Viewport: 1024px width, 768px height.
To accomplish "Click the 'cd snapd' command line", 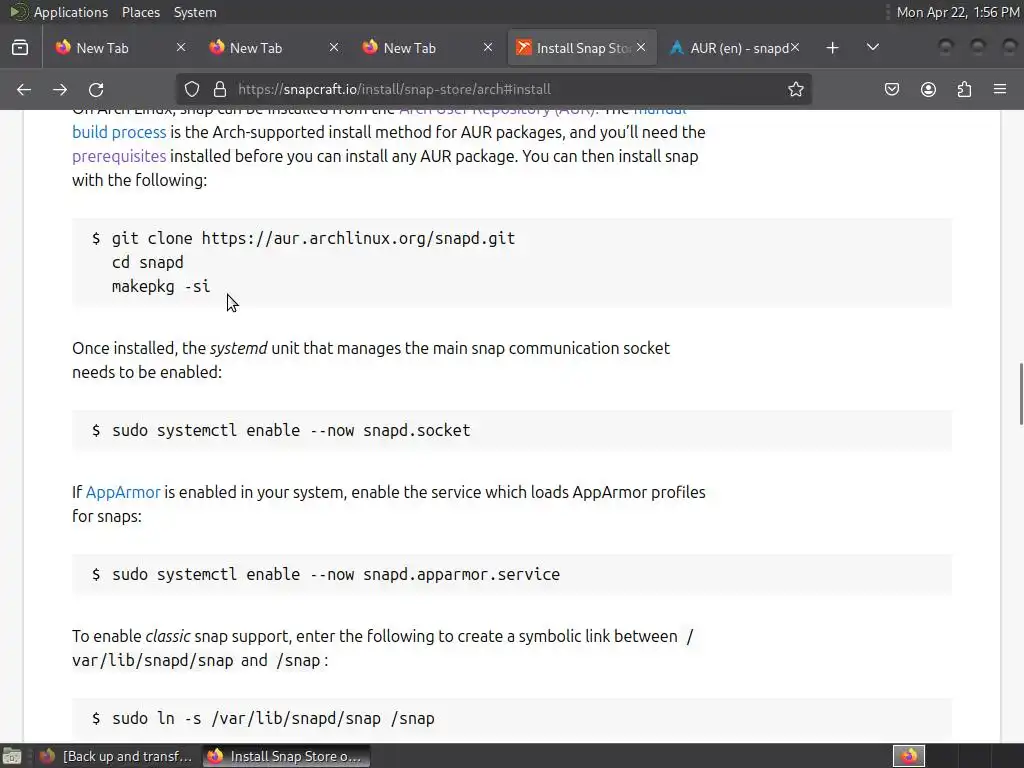I will click(148, 263).
